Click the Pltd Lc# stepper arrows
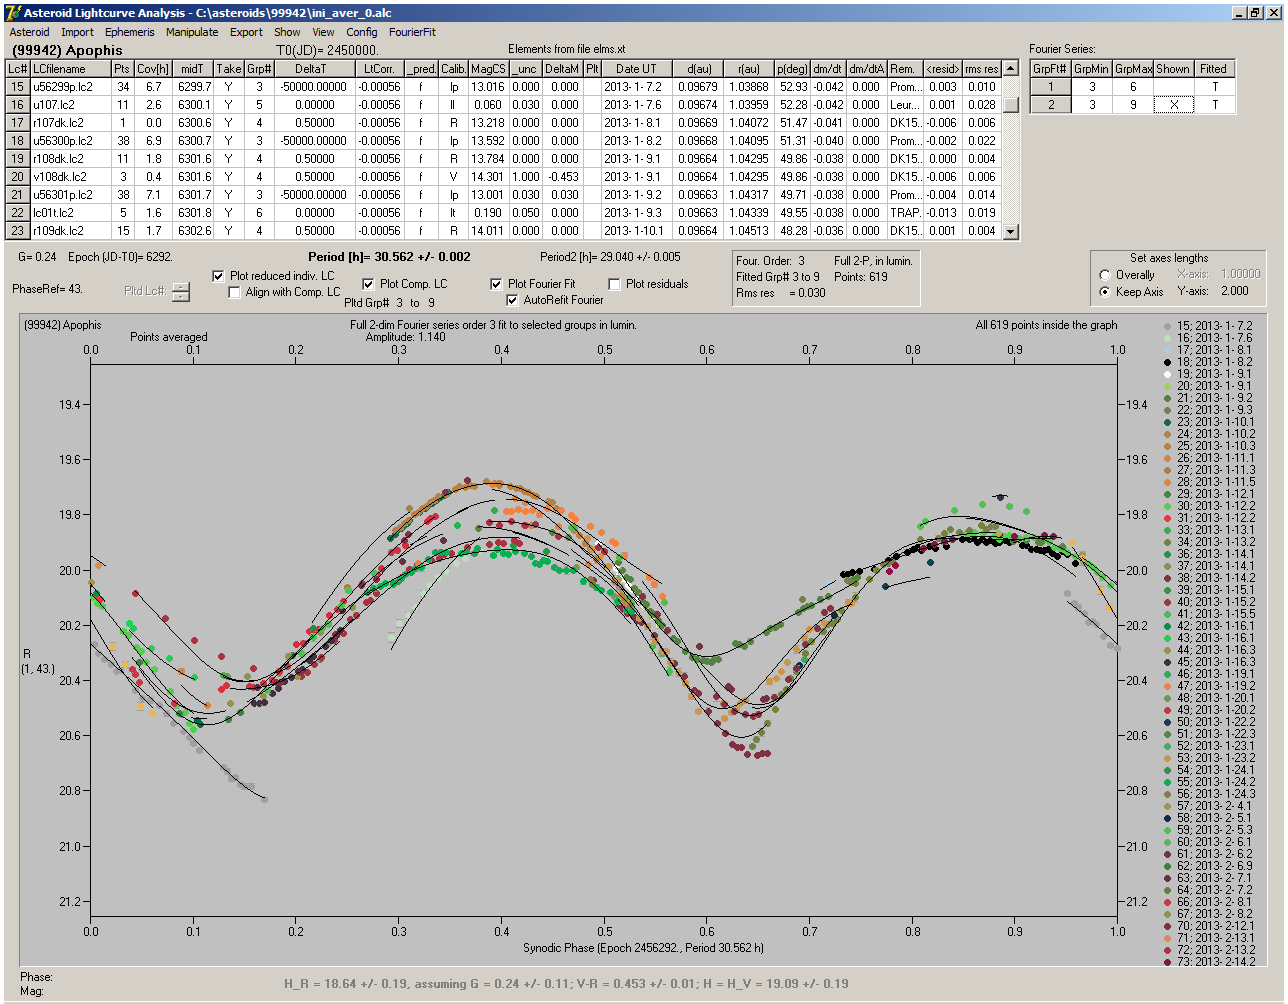 tap(180, 291)
